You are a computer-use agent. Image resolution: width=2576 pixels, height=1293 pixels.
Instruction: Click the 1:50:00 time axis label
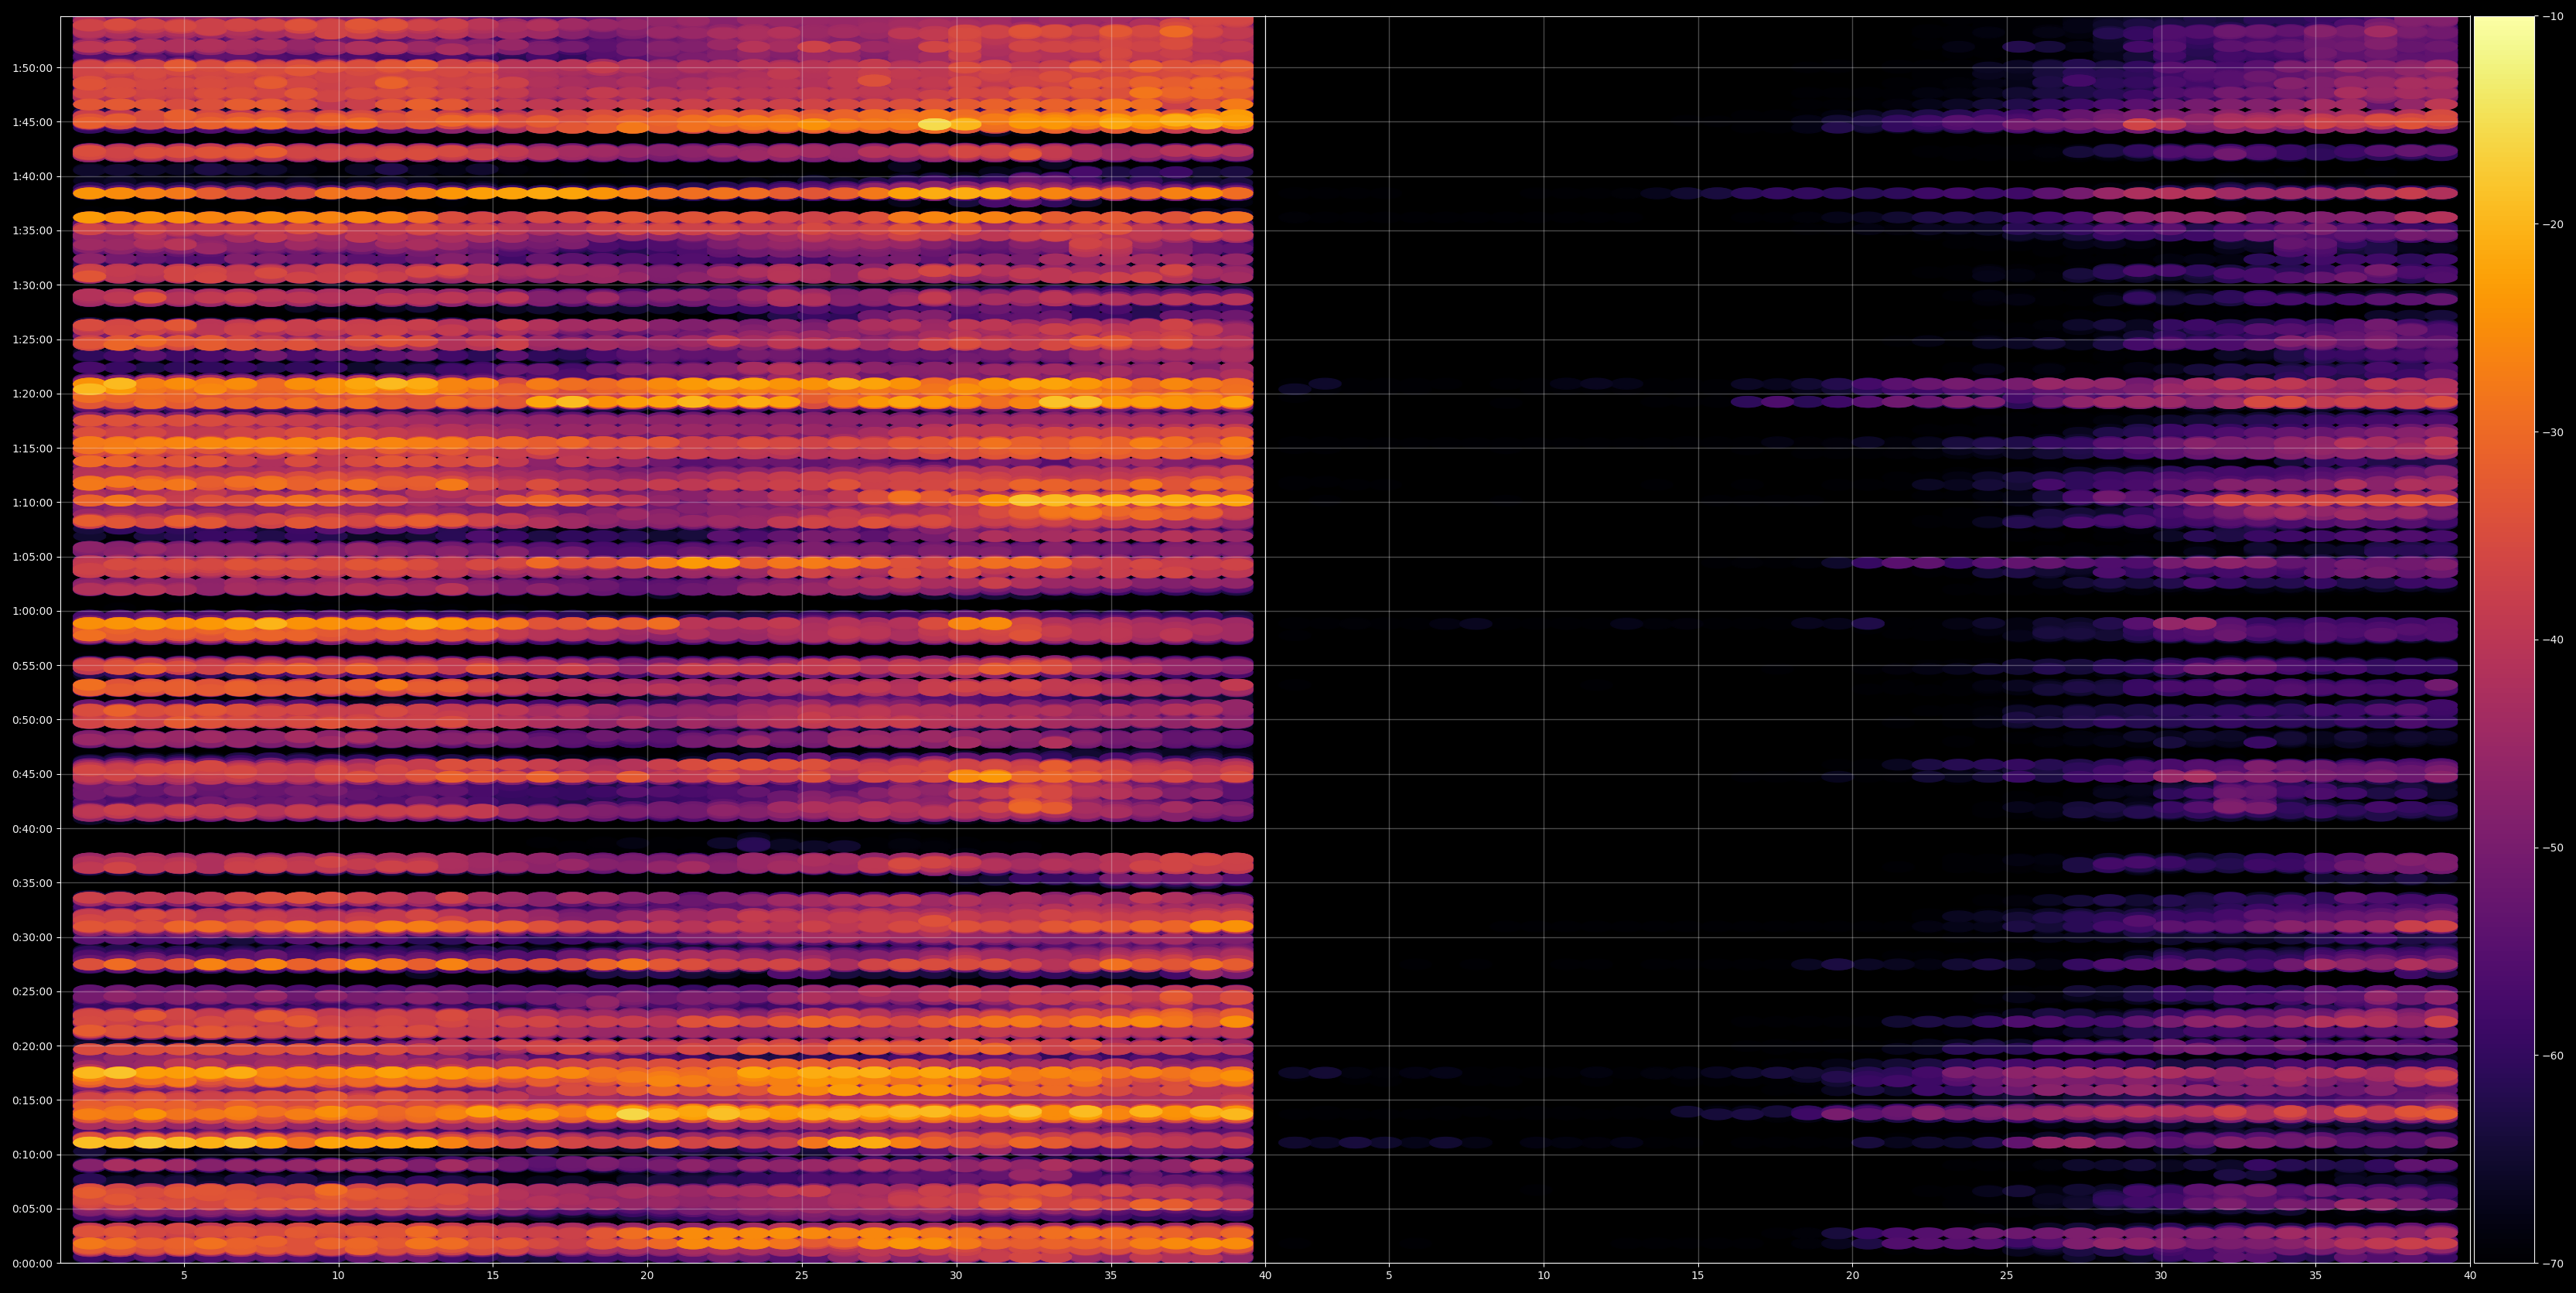32,68
